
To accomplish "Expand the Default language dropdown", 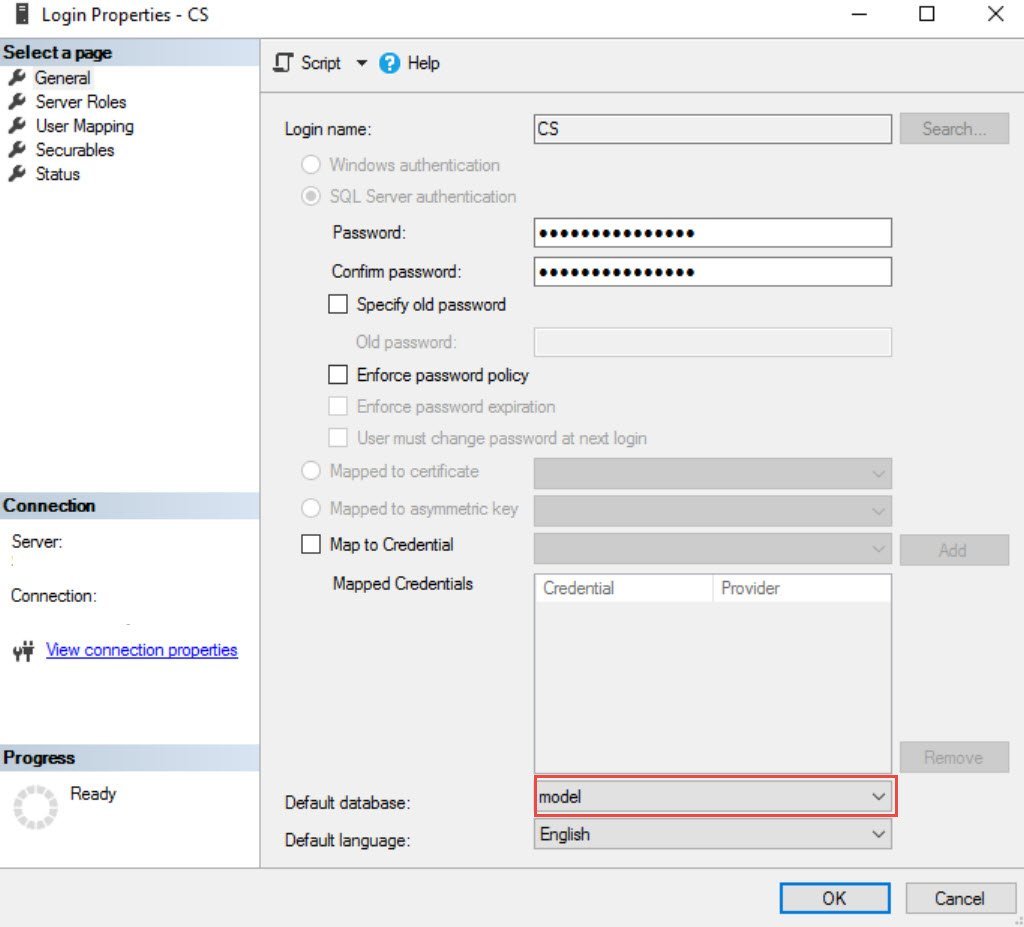I will click(x=879, y=834).
